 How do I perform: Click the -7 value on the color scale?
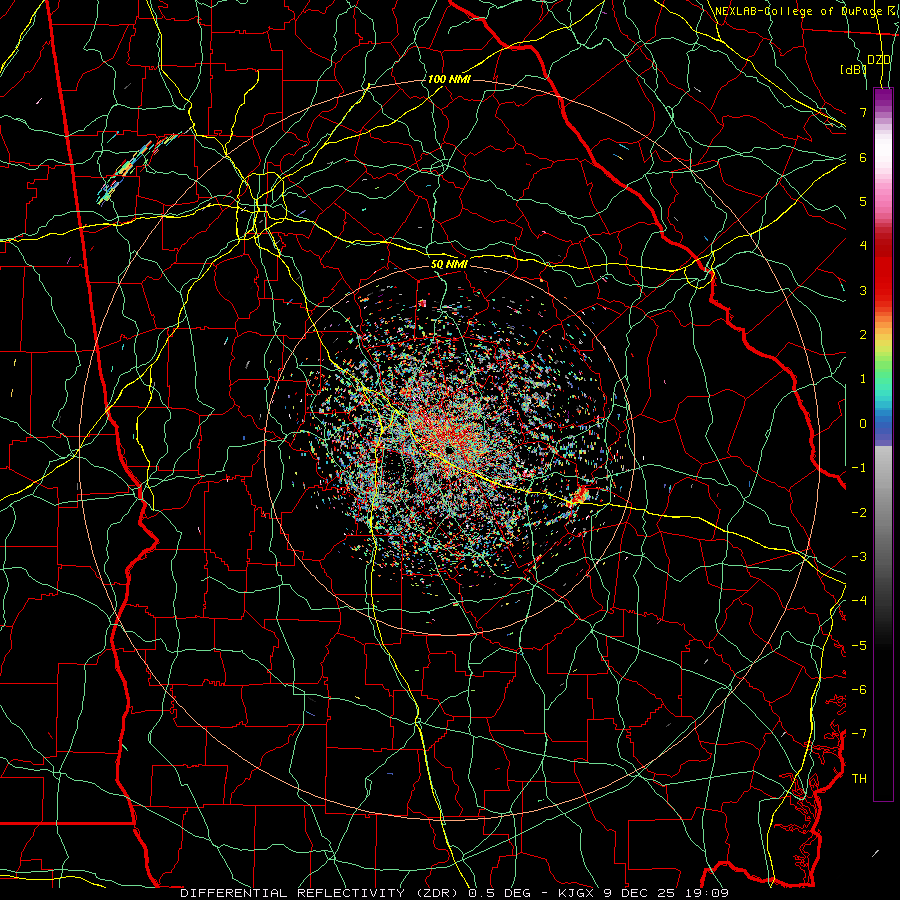[x=859, y=734]
